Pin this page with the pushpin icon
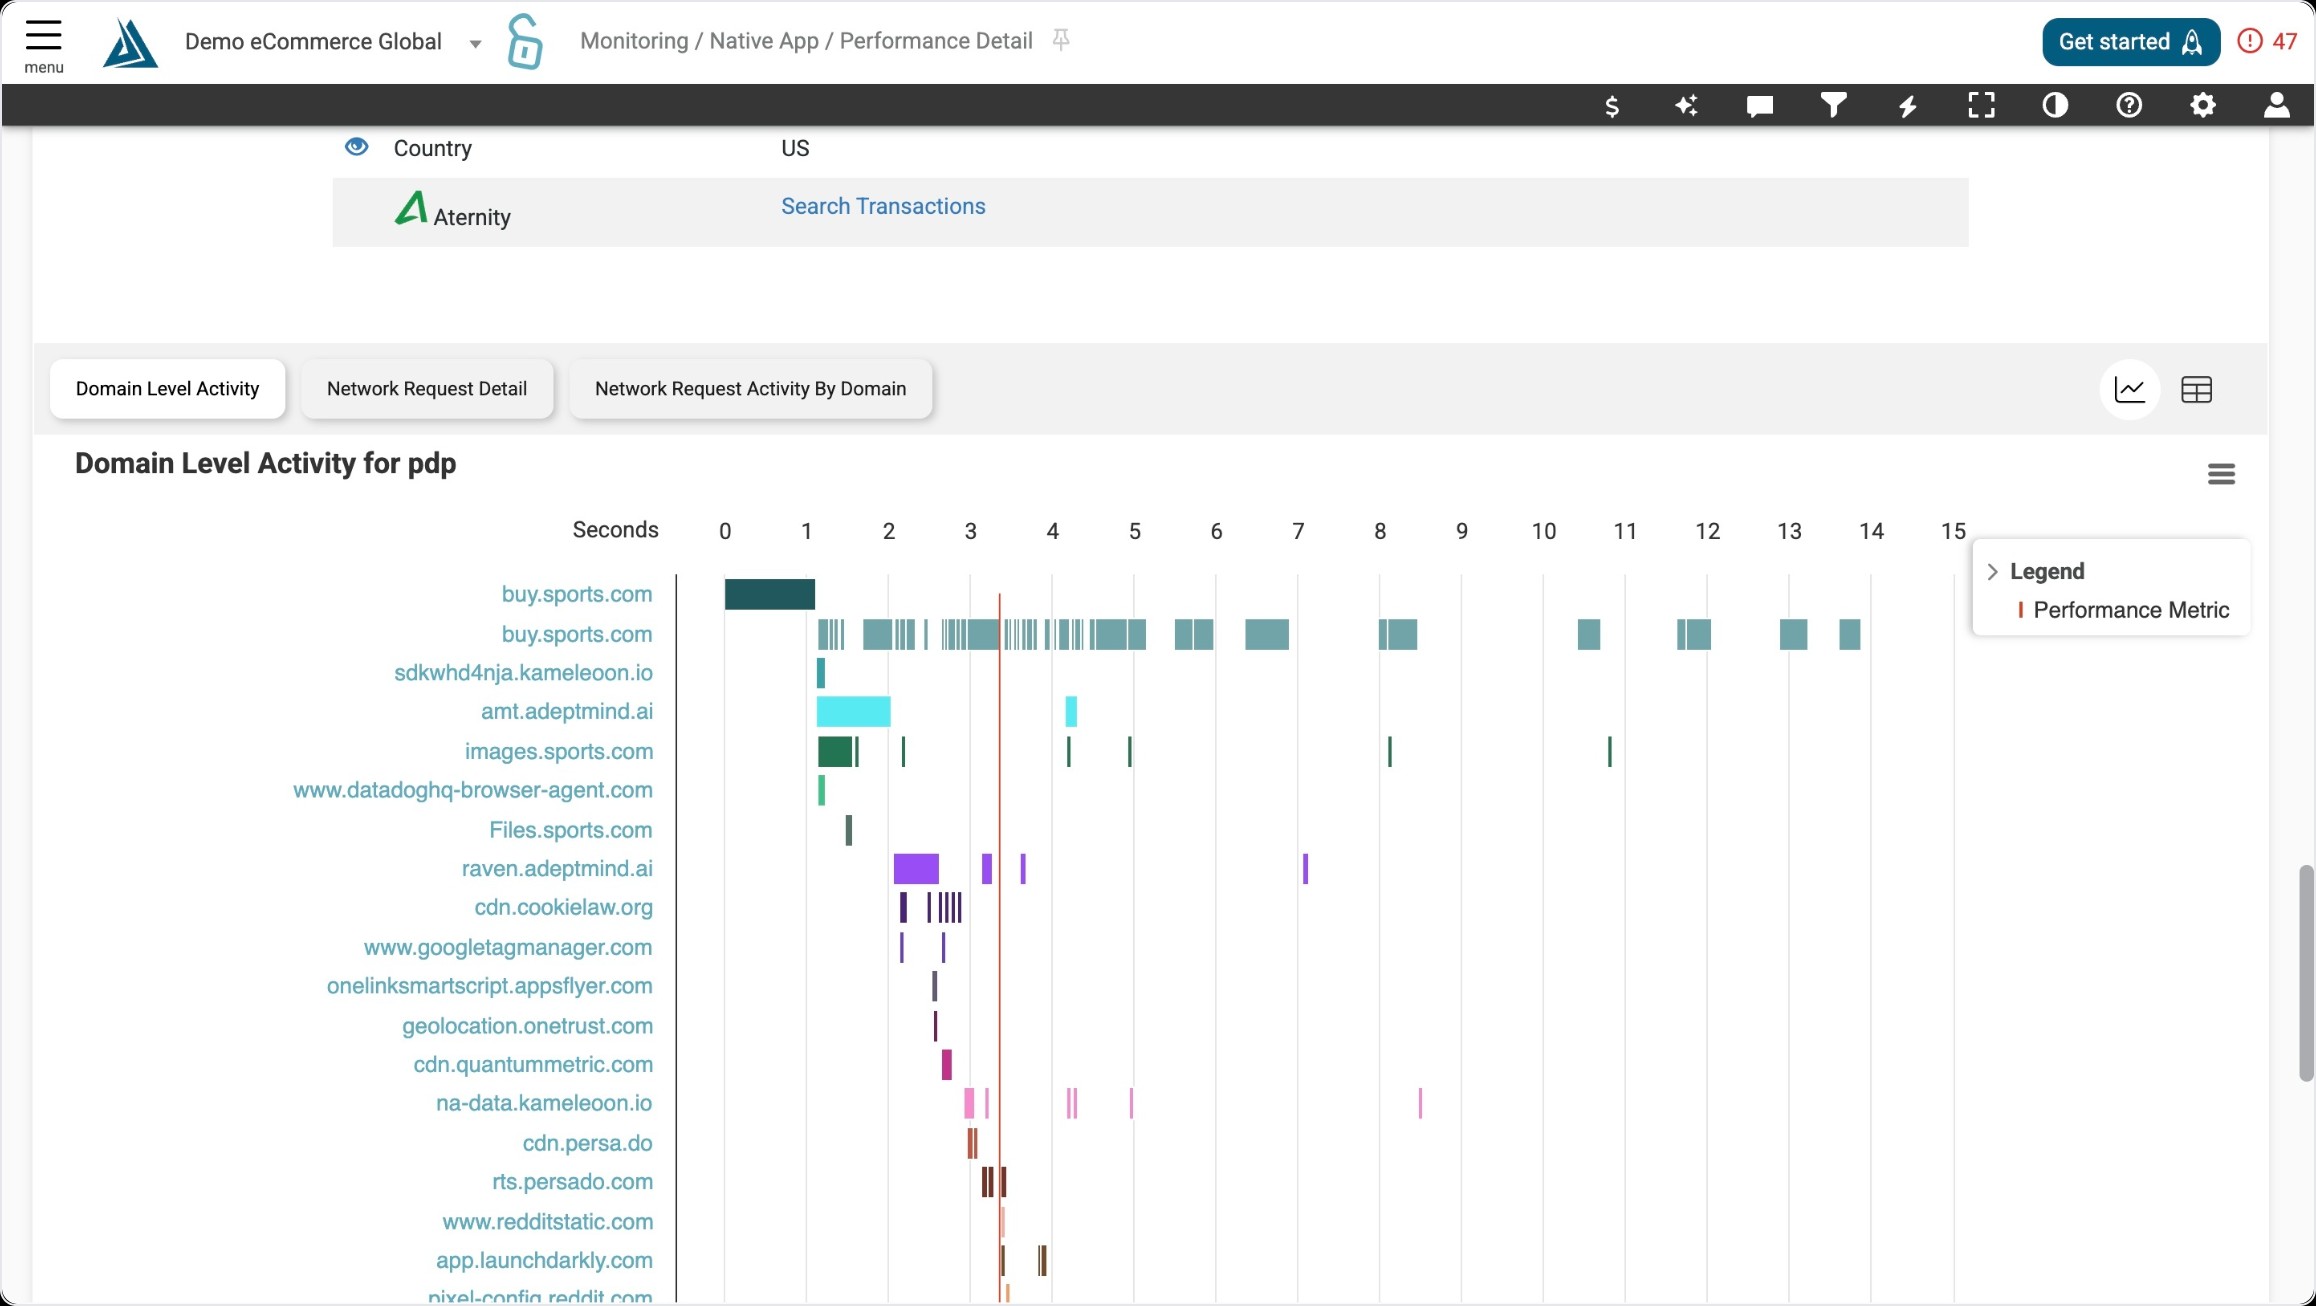Screen dimensions: 2316x1306 click(x=1061, y=40)
